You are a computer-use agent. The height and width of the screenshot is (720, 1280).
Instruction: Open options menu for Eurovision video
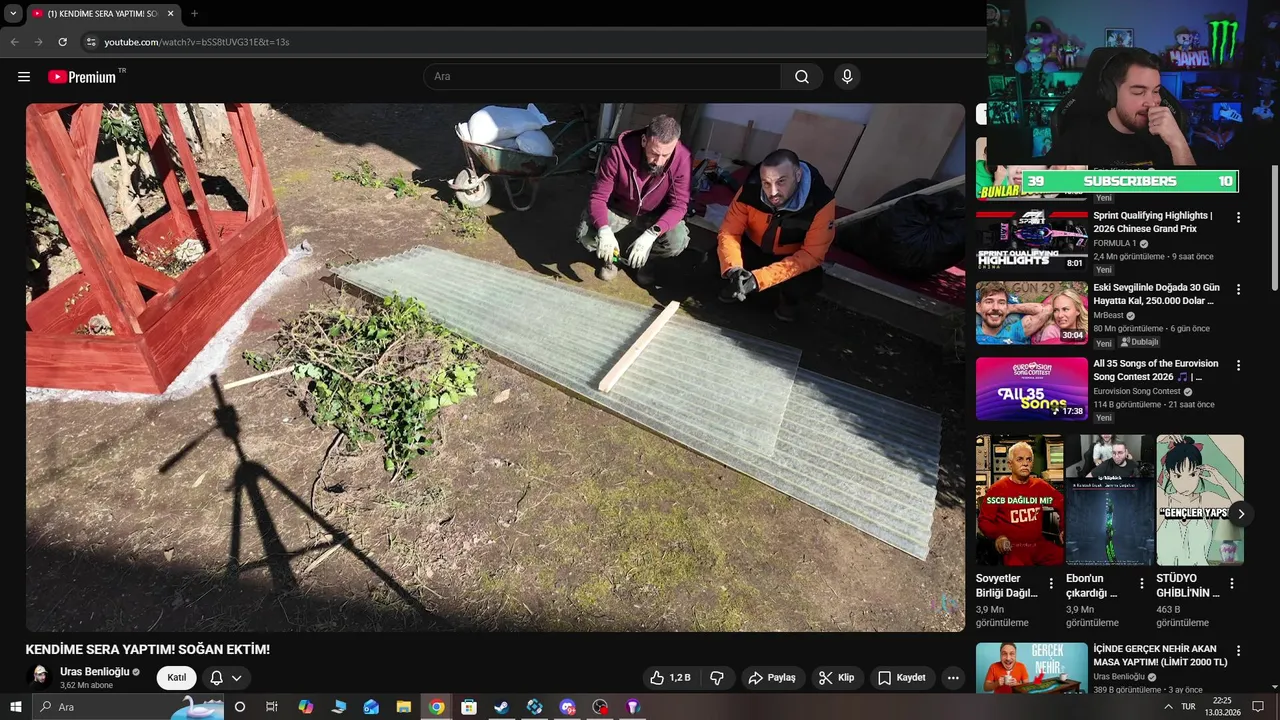coord(1238,365)
